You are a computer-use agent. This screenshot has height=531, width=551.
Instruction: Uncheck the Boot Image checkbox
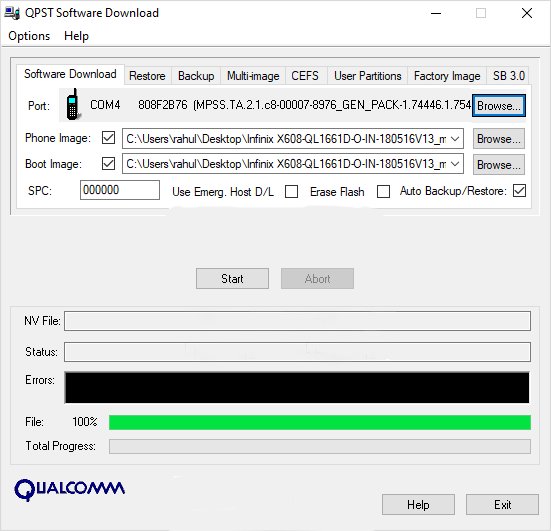point(108,163)
